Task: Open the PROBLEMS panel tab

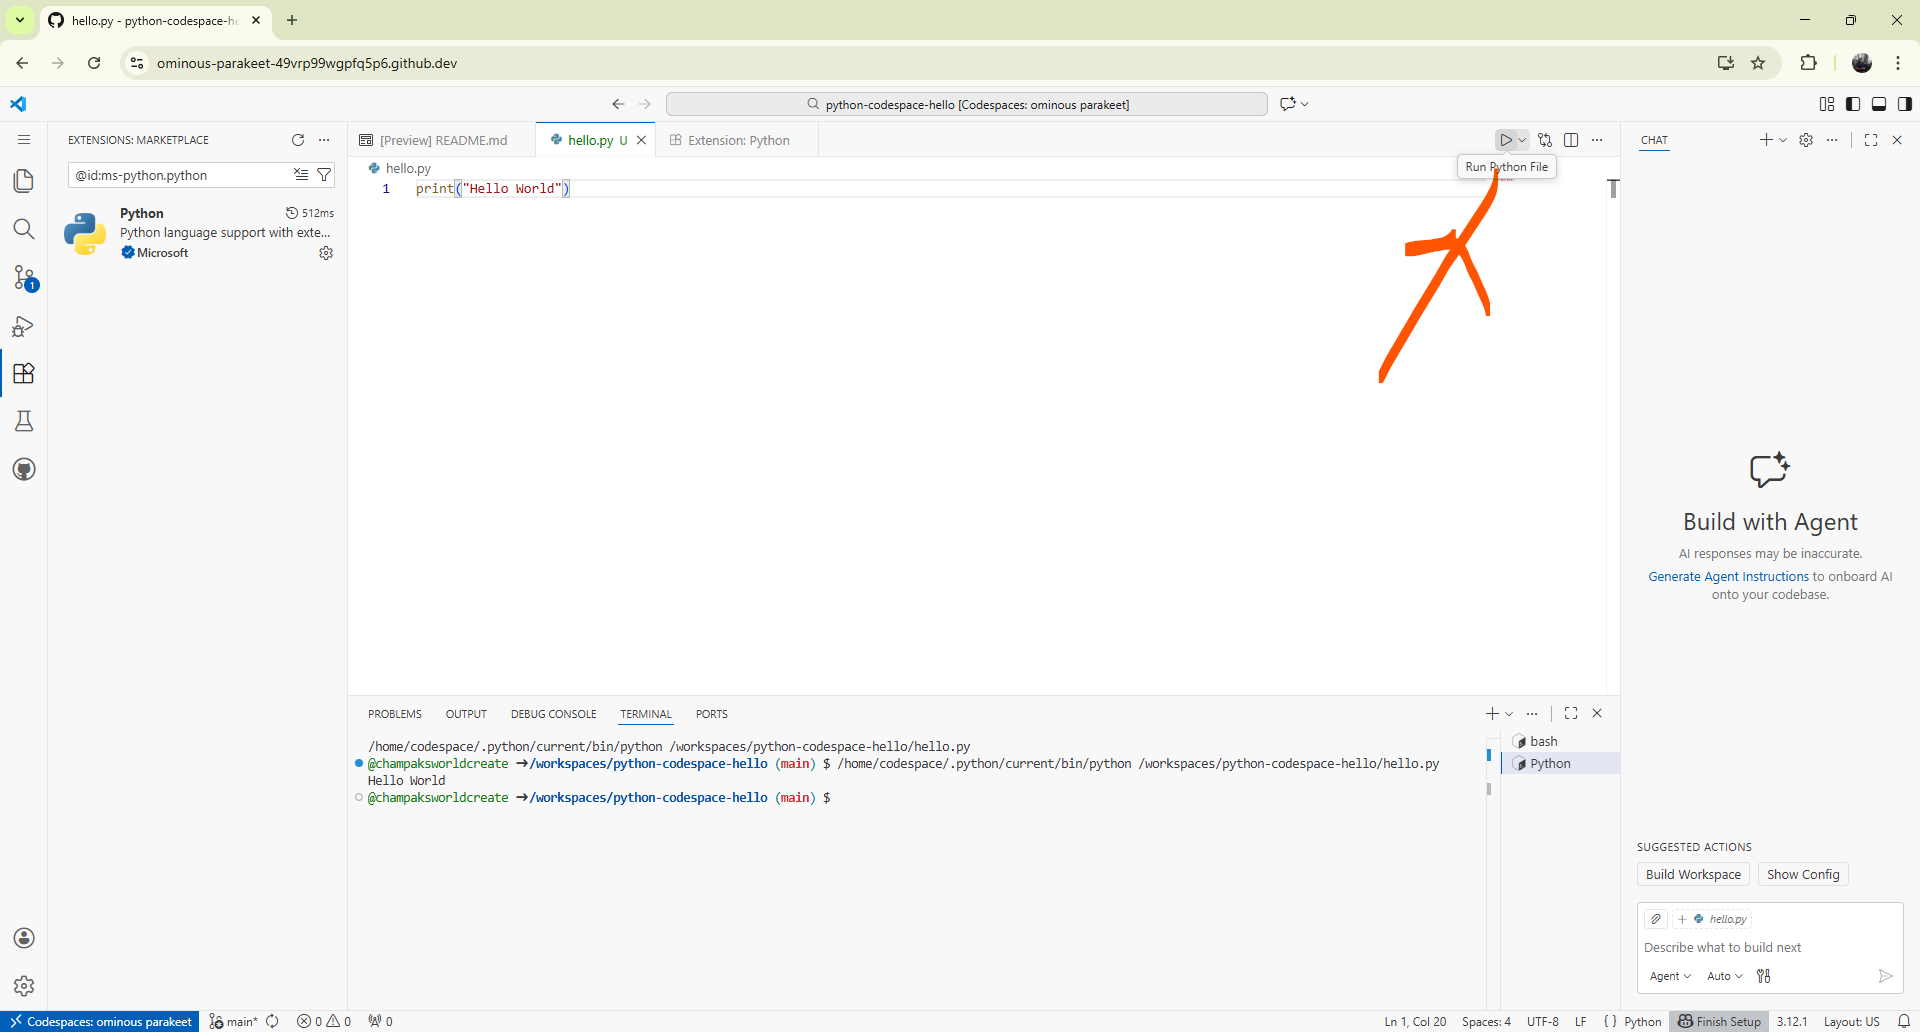Action: 395,714
